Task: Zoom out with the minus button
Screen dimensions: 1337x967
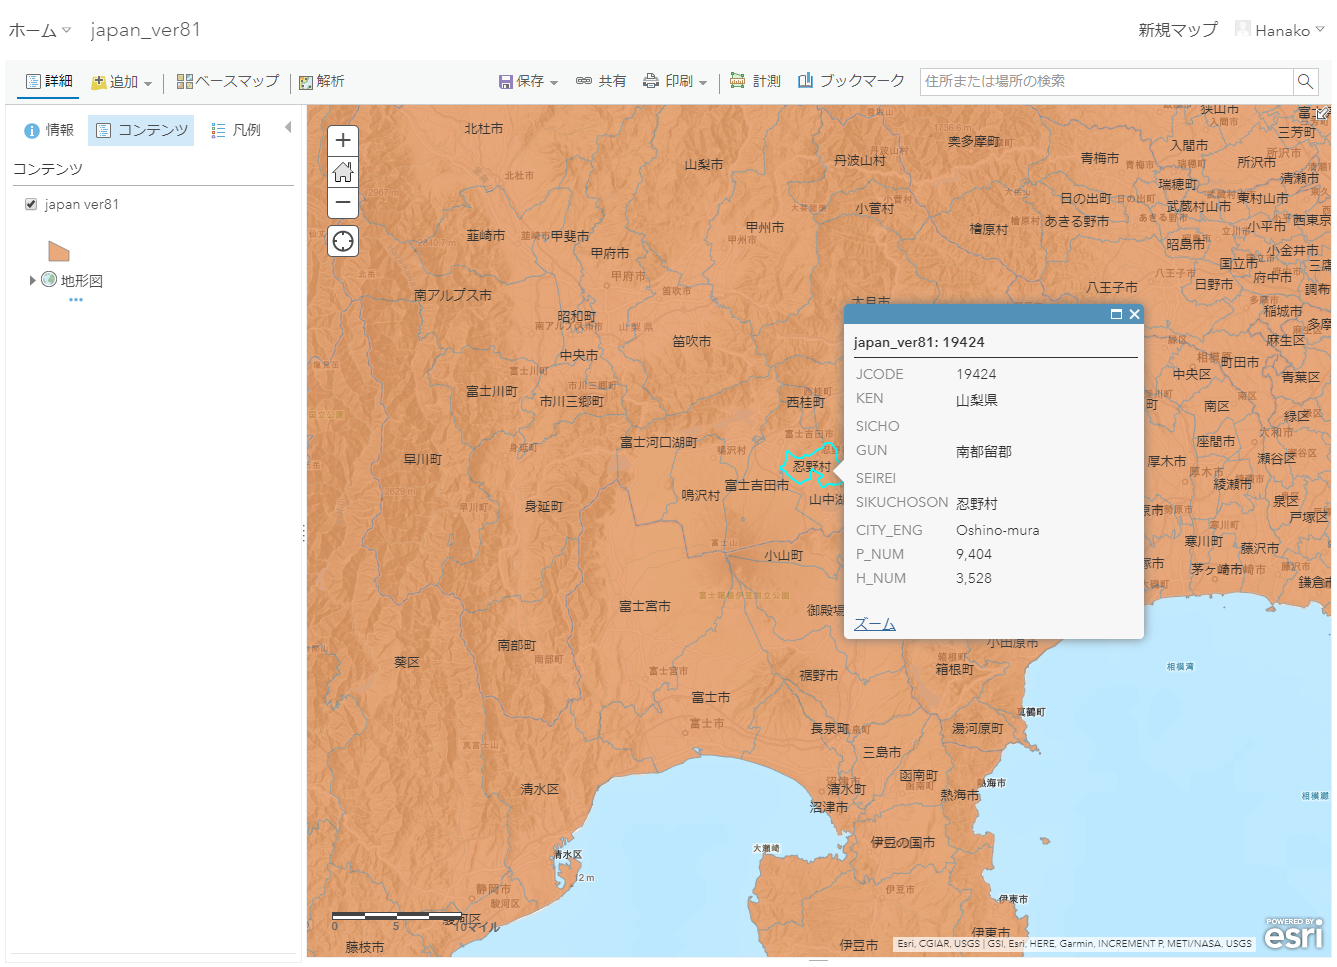Action: click(343, 202)
